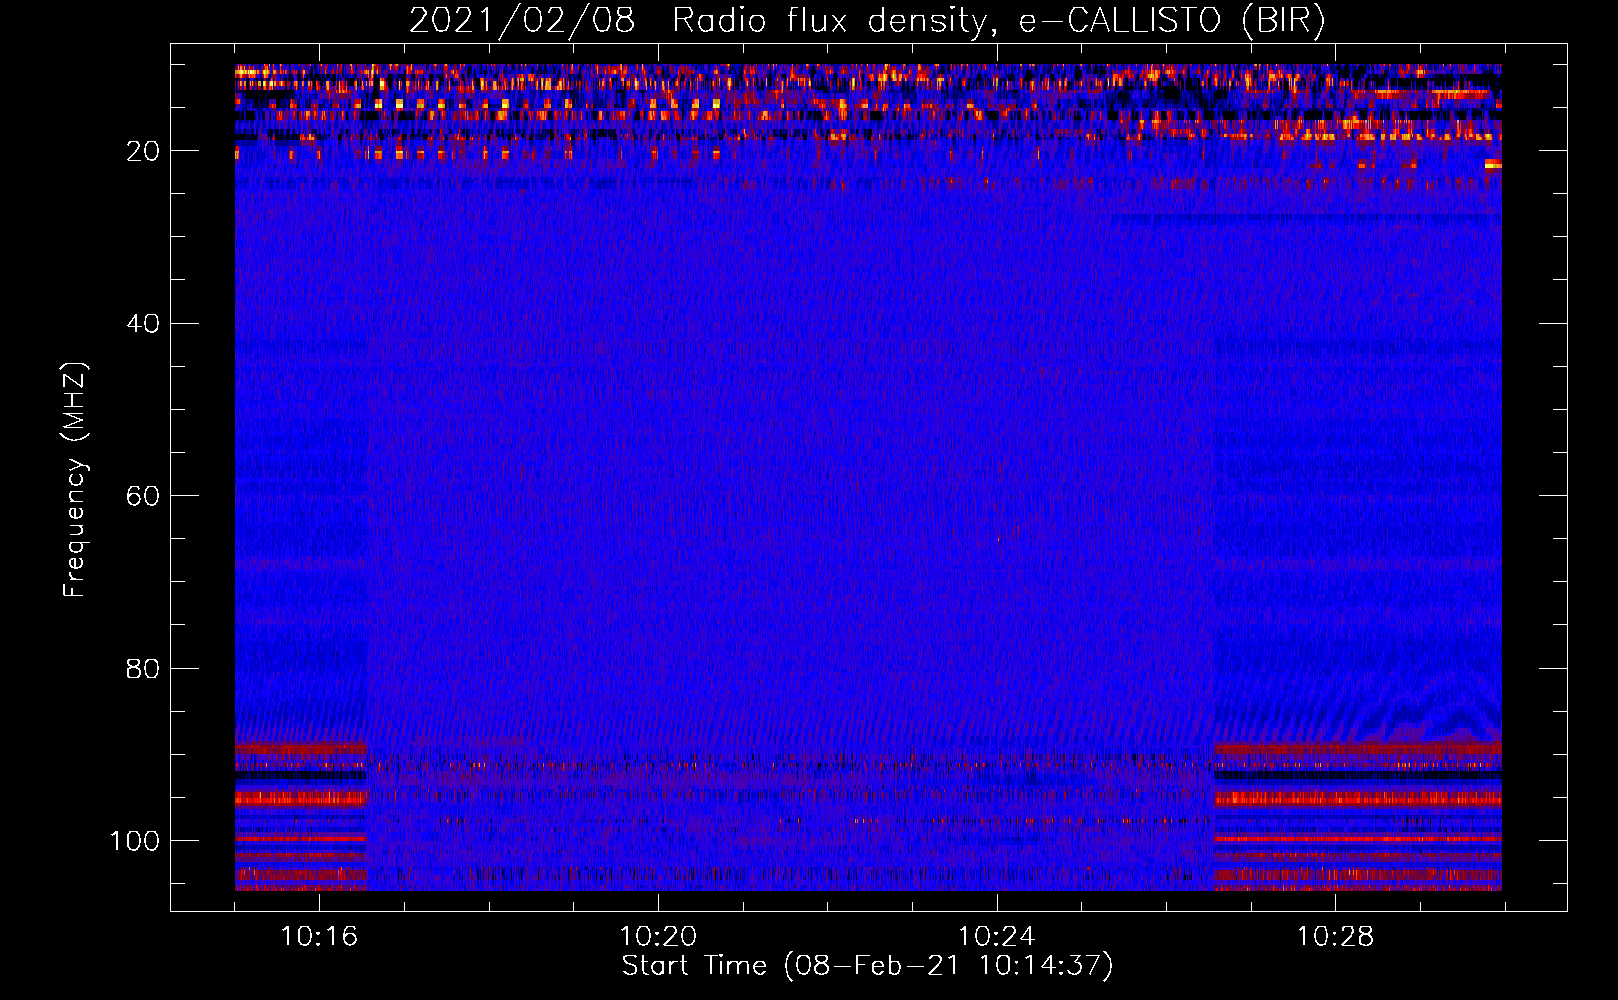Click the '10:24' time tick label
The height and width of the screenshot is (1000, 1618).
[997, 937]
